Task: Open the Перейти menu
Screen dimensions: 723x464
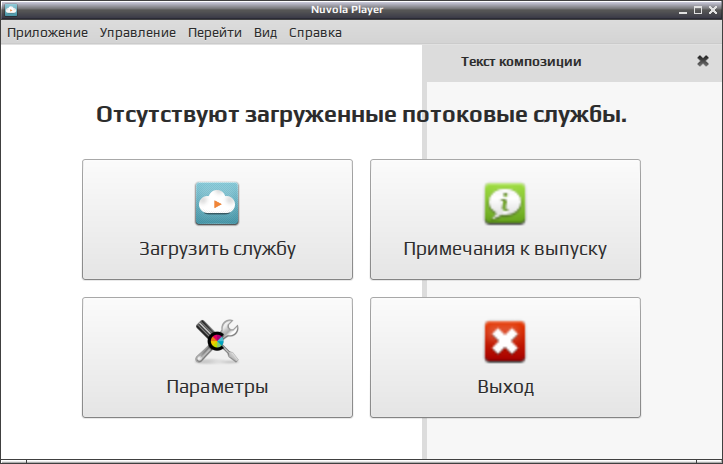Action: tap(215, 33)
